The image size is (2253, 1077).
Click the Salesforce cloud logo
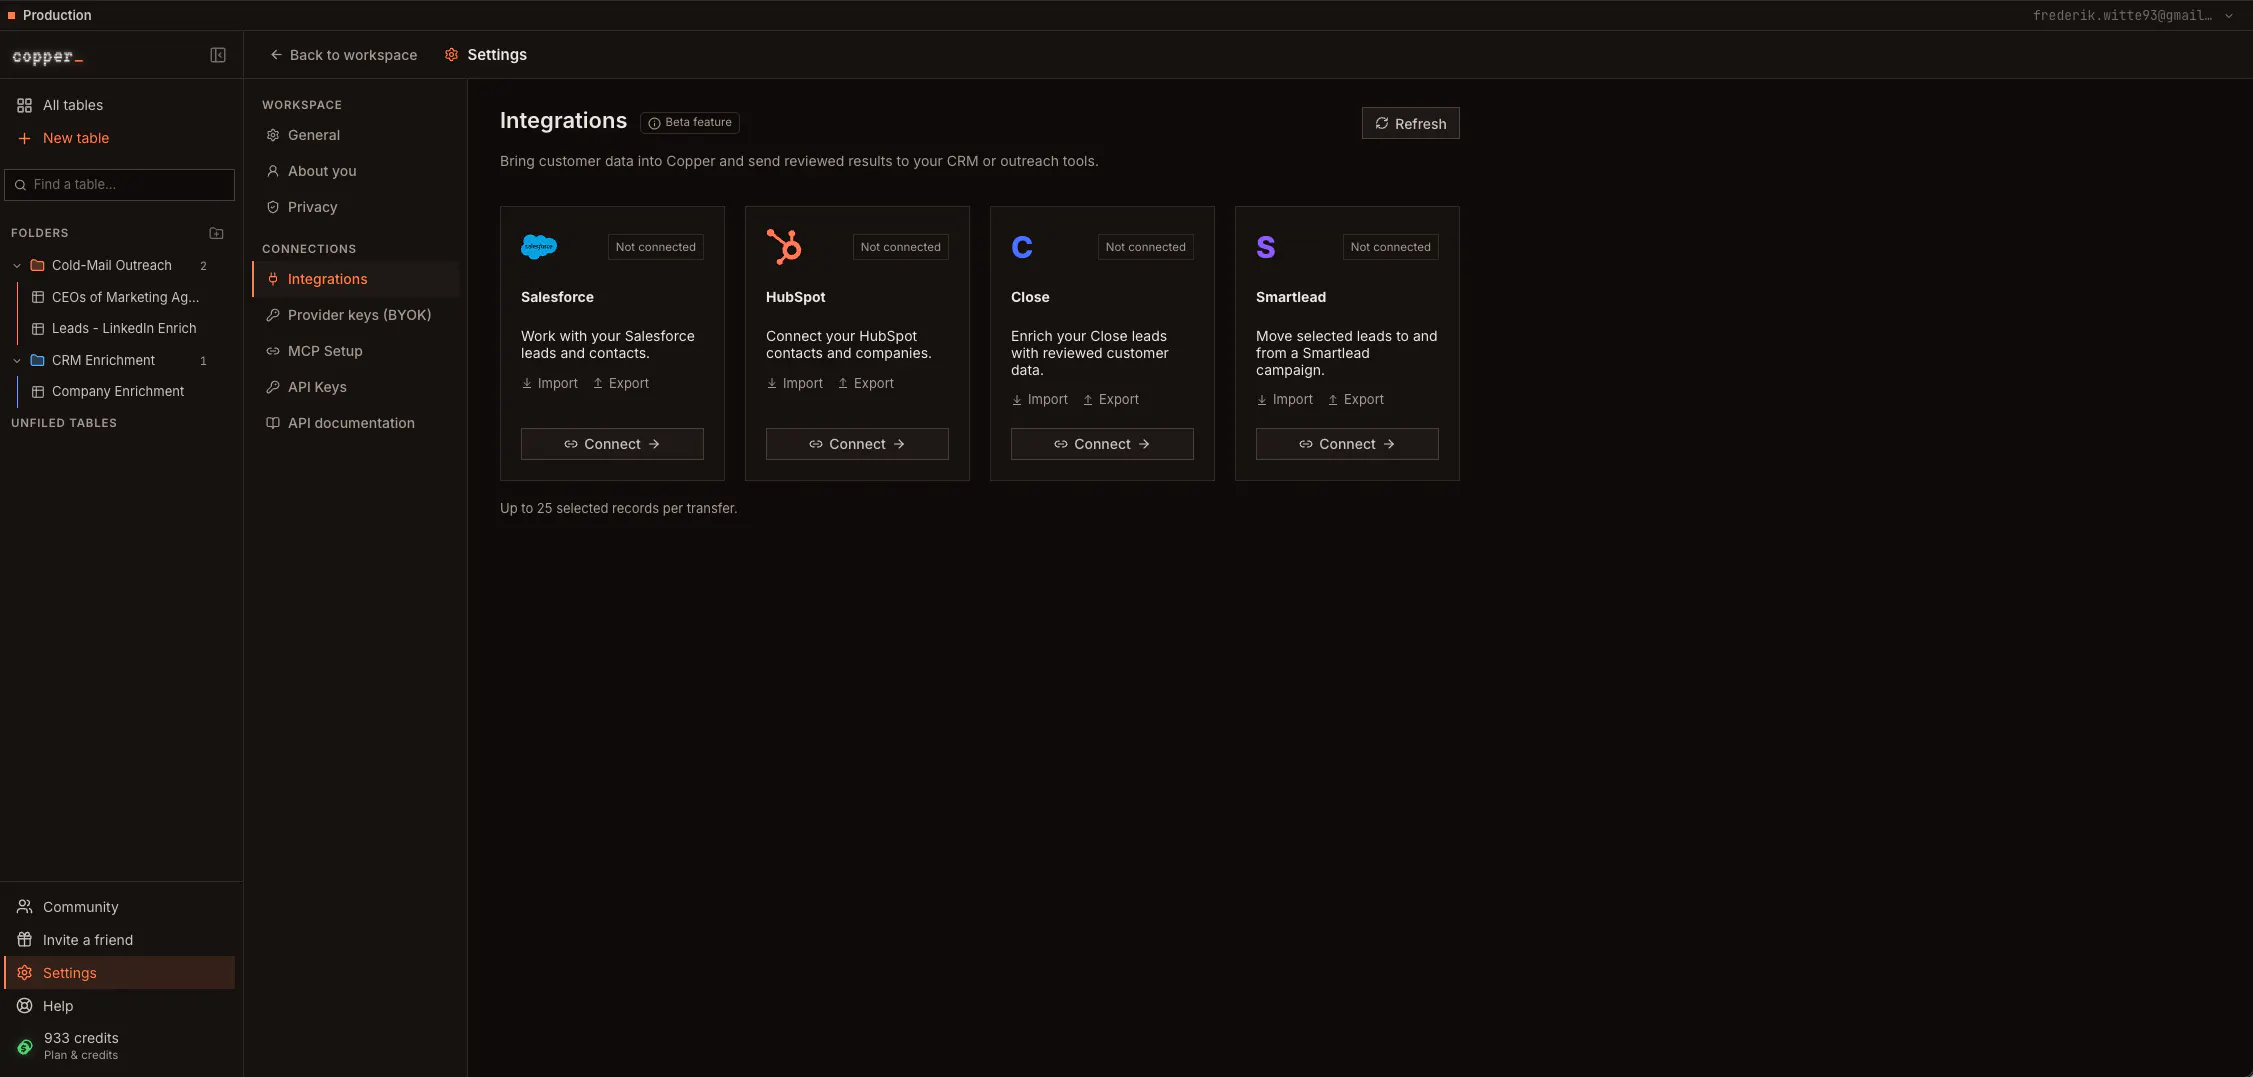(539, 246)
